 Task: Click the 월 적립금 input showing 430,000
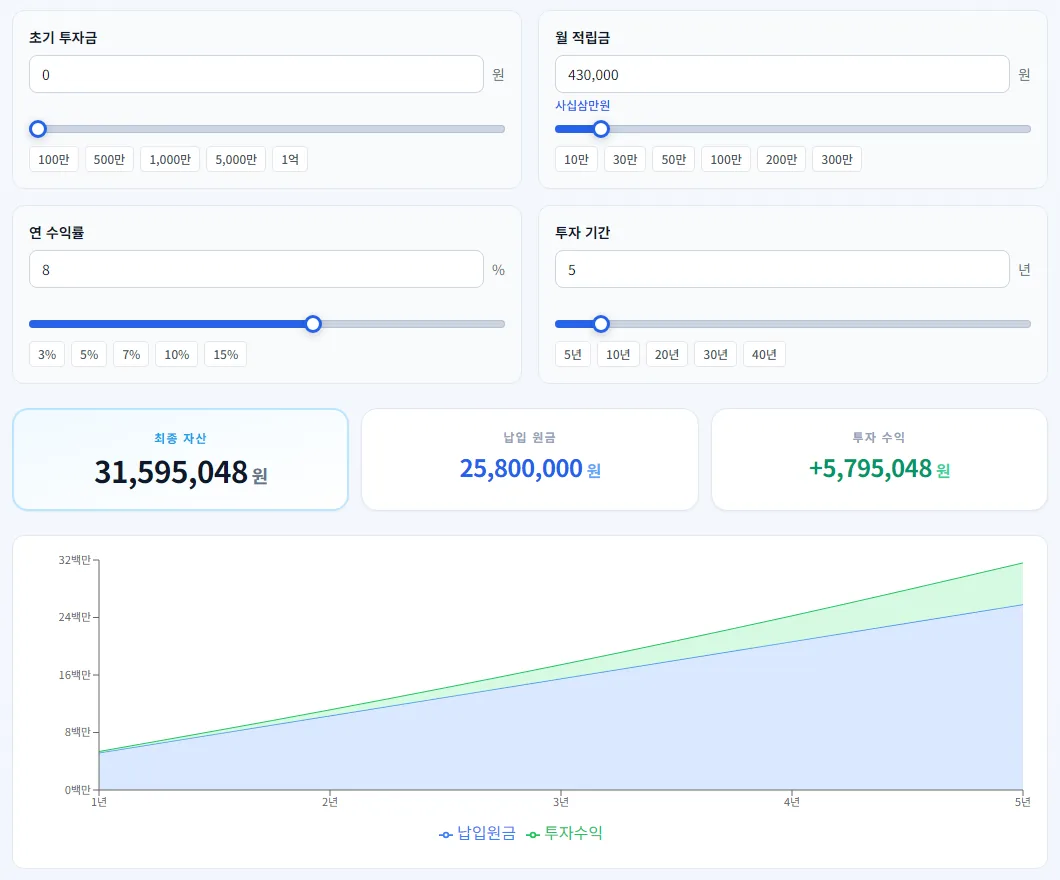click(782, 74)
